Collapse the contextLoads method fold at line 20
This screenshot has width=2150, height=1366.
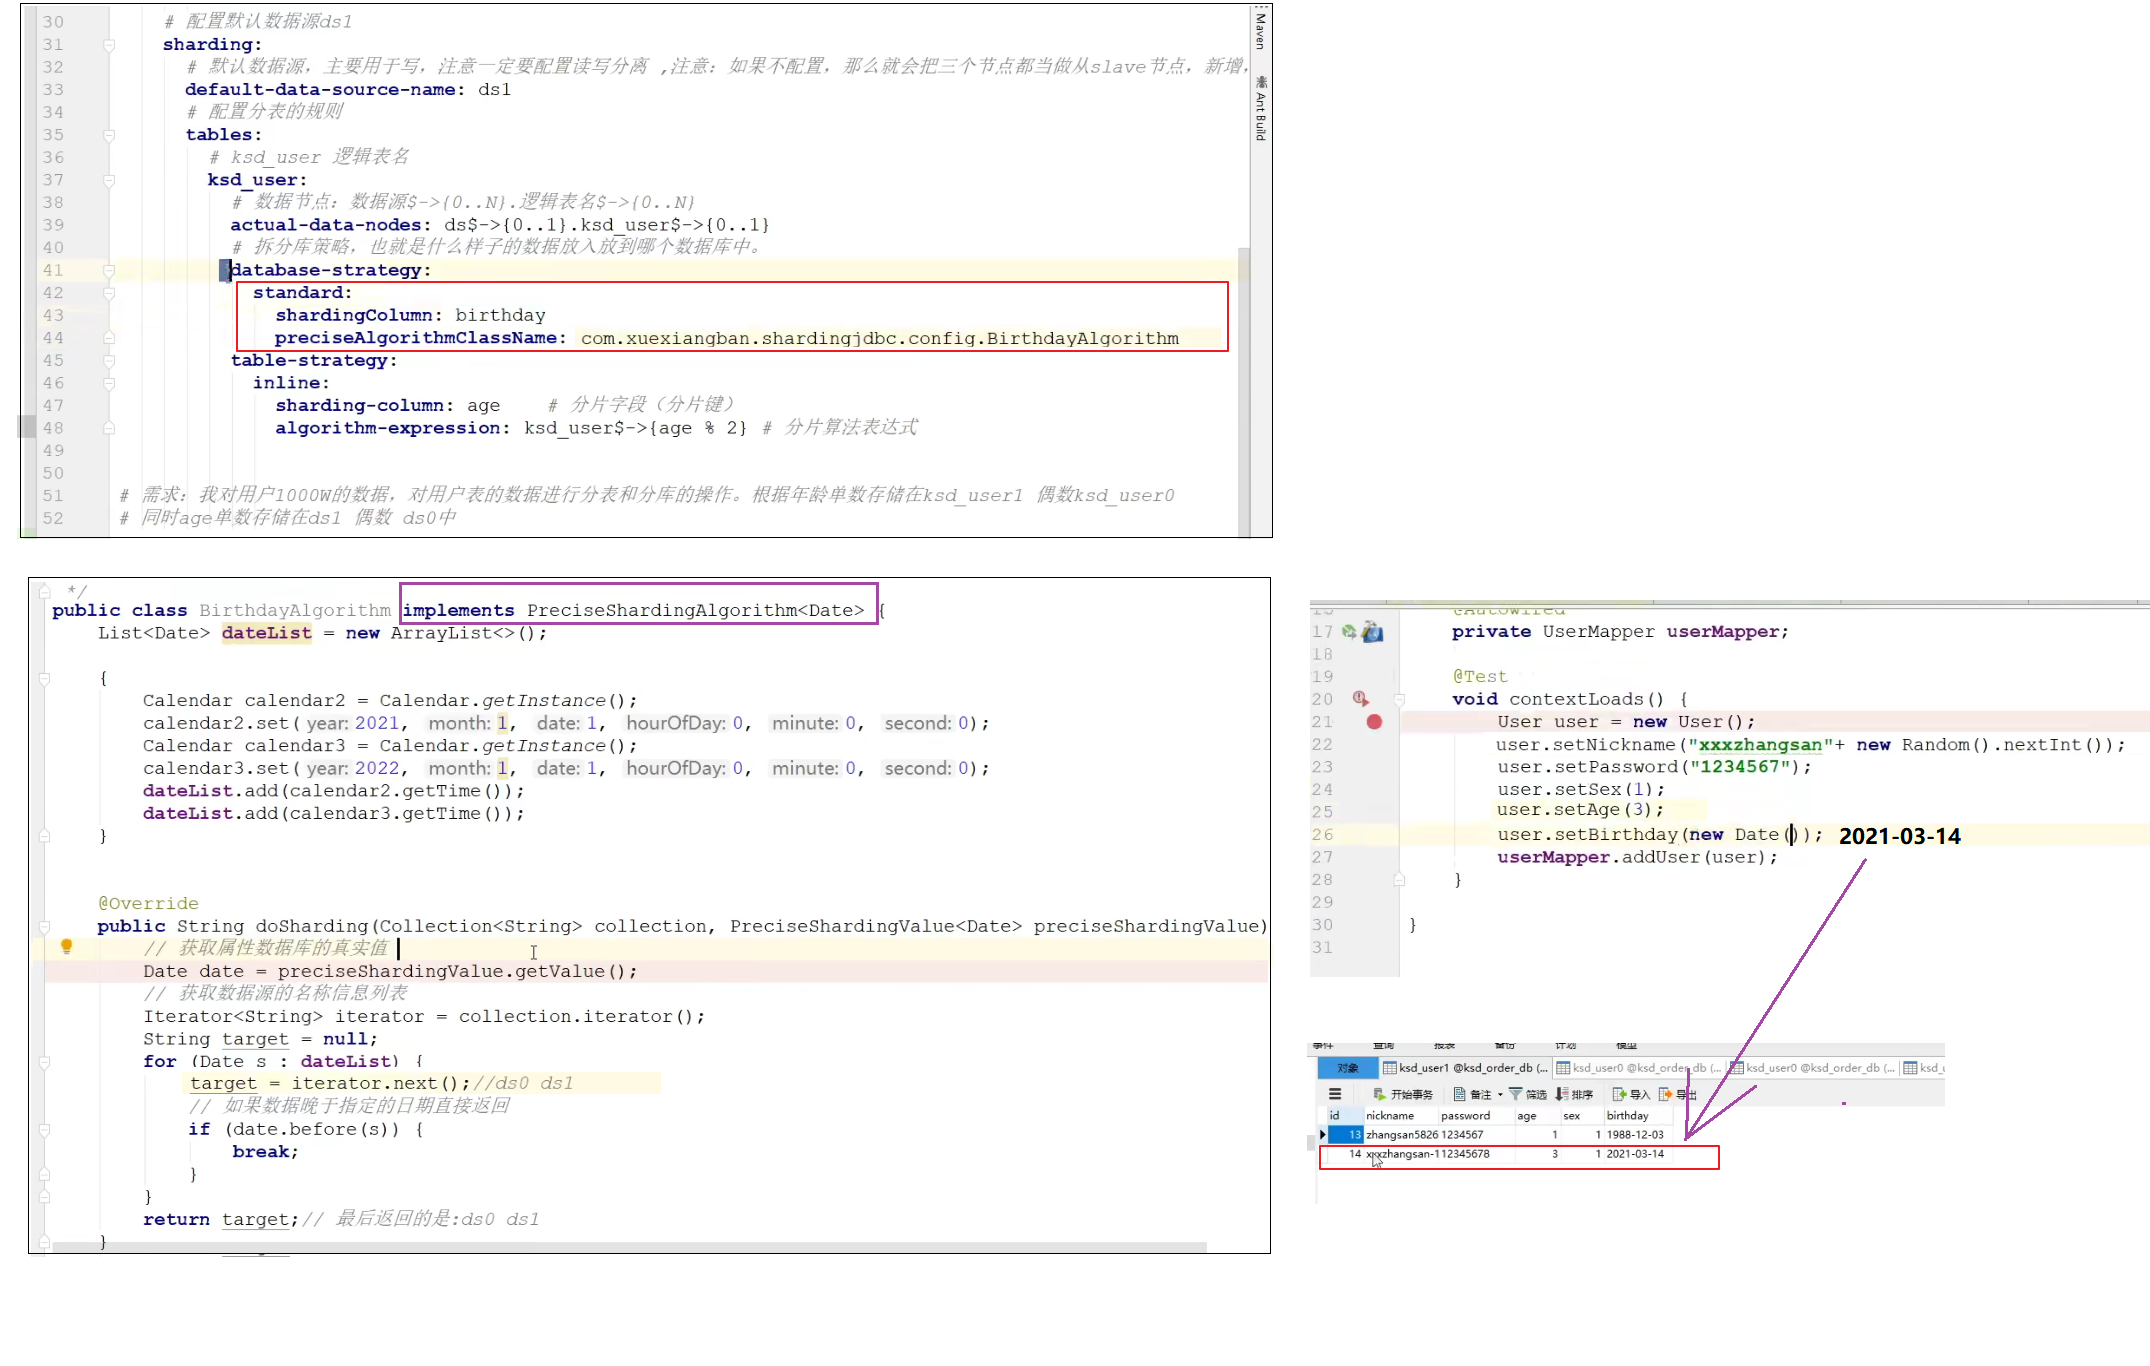(x=1399, y=699)
